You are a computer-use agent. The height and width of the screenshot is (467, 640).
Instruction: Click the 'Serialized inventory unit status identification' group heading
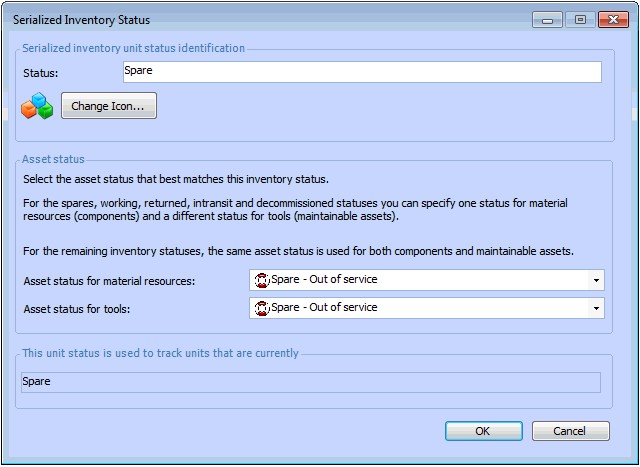coord(133,48)
